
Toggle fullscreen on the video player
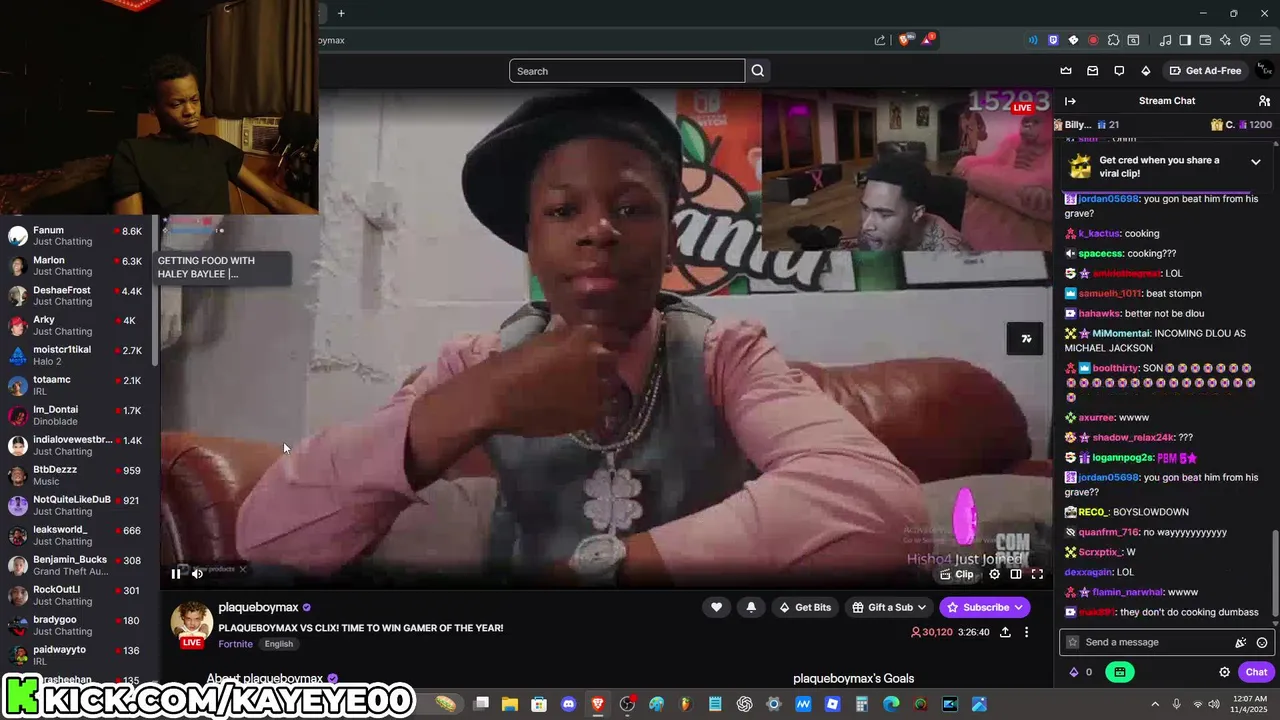coord(1037,574)
